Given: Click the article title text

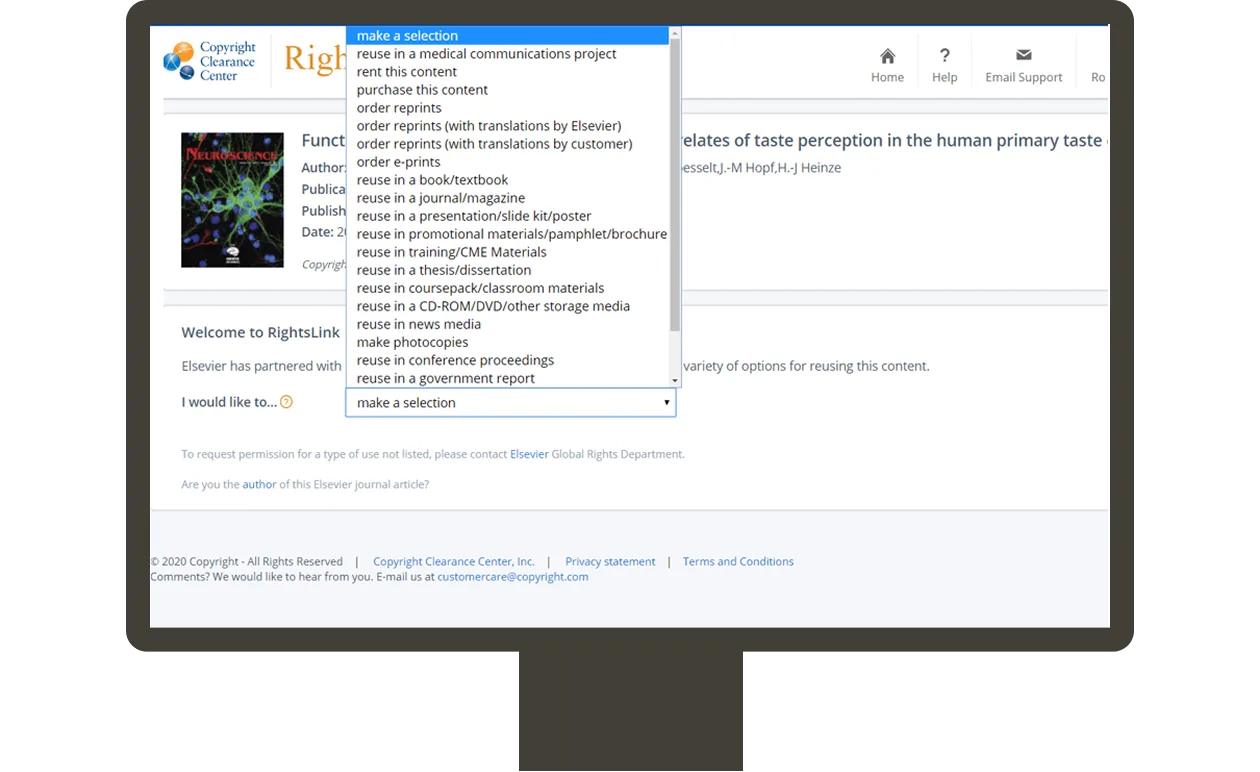Looking at the screenshot, I should pyautogui.click(x=894, y=141).
